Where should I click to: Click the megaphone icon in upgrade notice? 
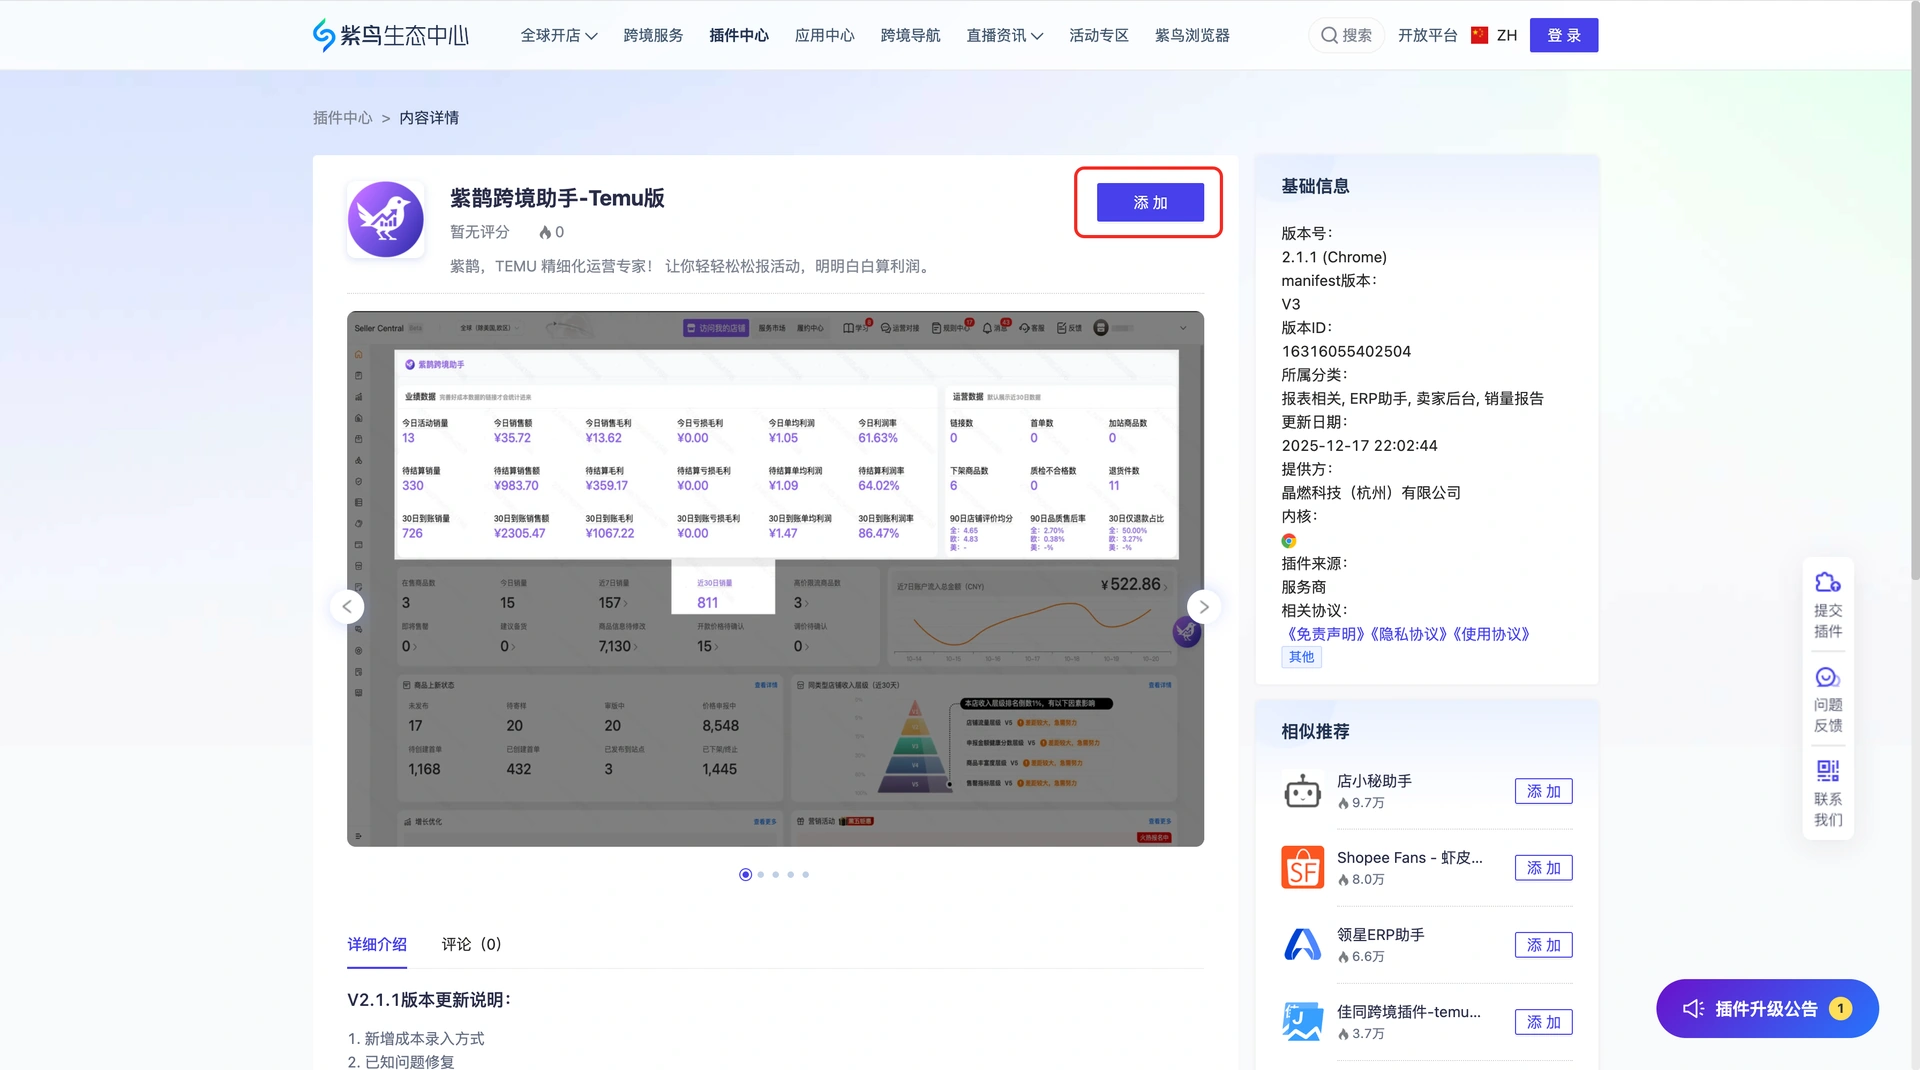click(x=1692, y=1009)
